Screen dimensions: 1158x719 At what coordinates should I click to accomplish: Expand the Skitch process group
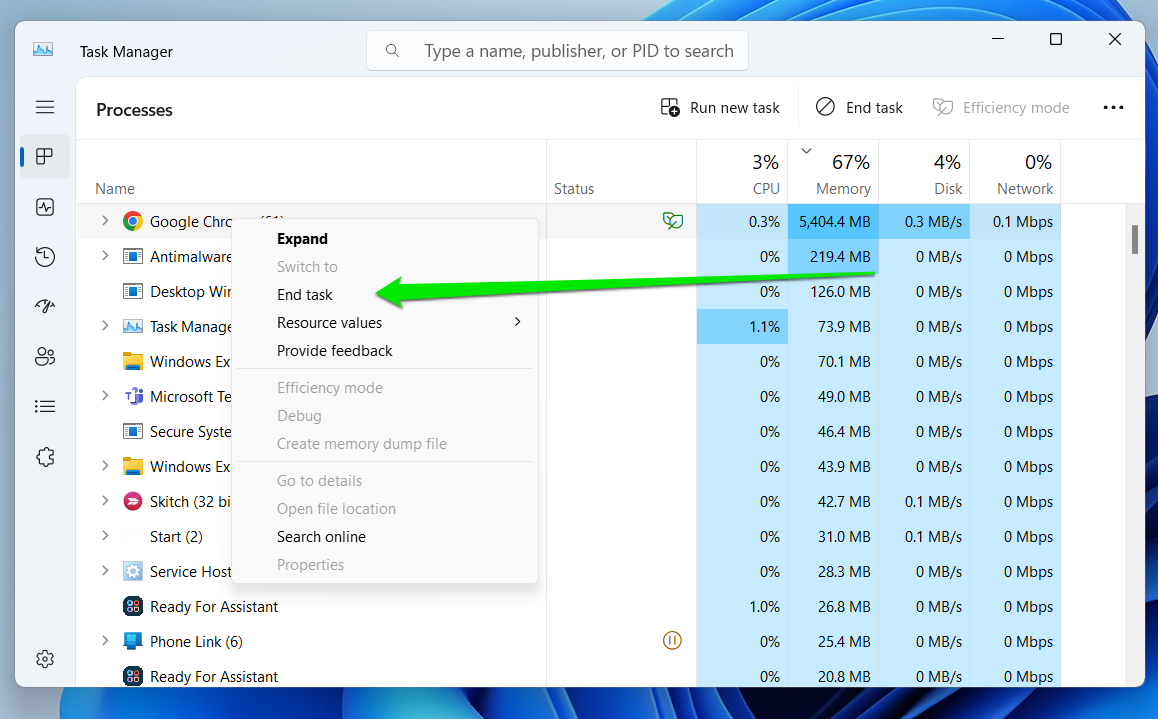pos(105,501)
